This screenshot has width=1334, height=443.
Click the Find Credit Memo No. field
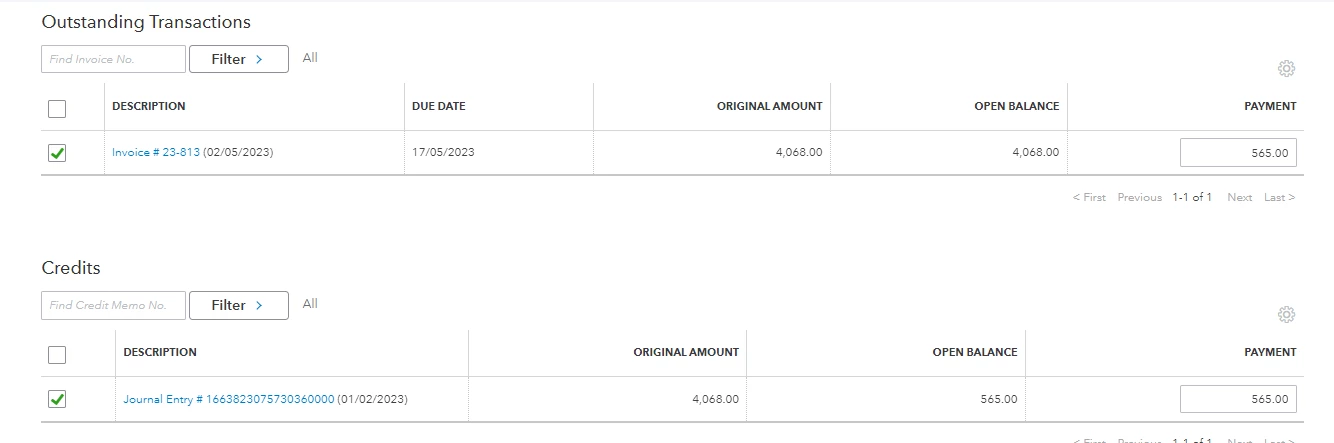[x=113, y=305]
